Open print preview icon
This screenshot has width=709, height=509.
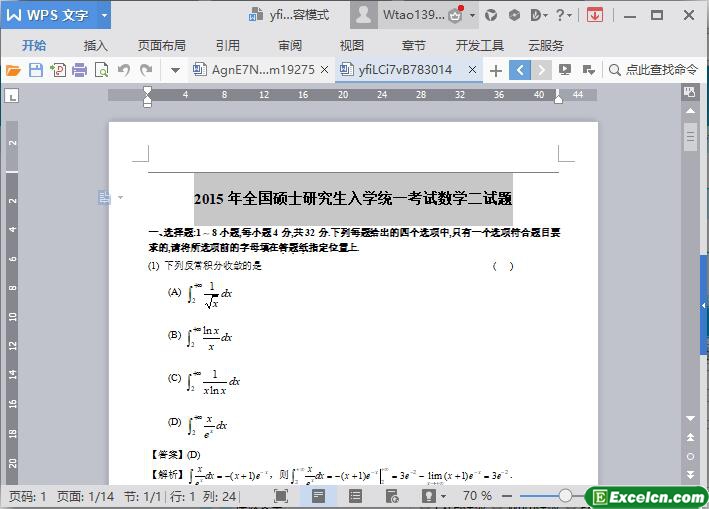(x=101, y=70)
